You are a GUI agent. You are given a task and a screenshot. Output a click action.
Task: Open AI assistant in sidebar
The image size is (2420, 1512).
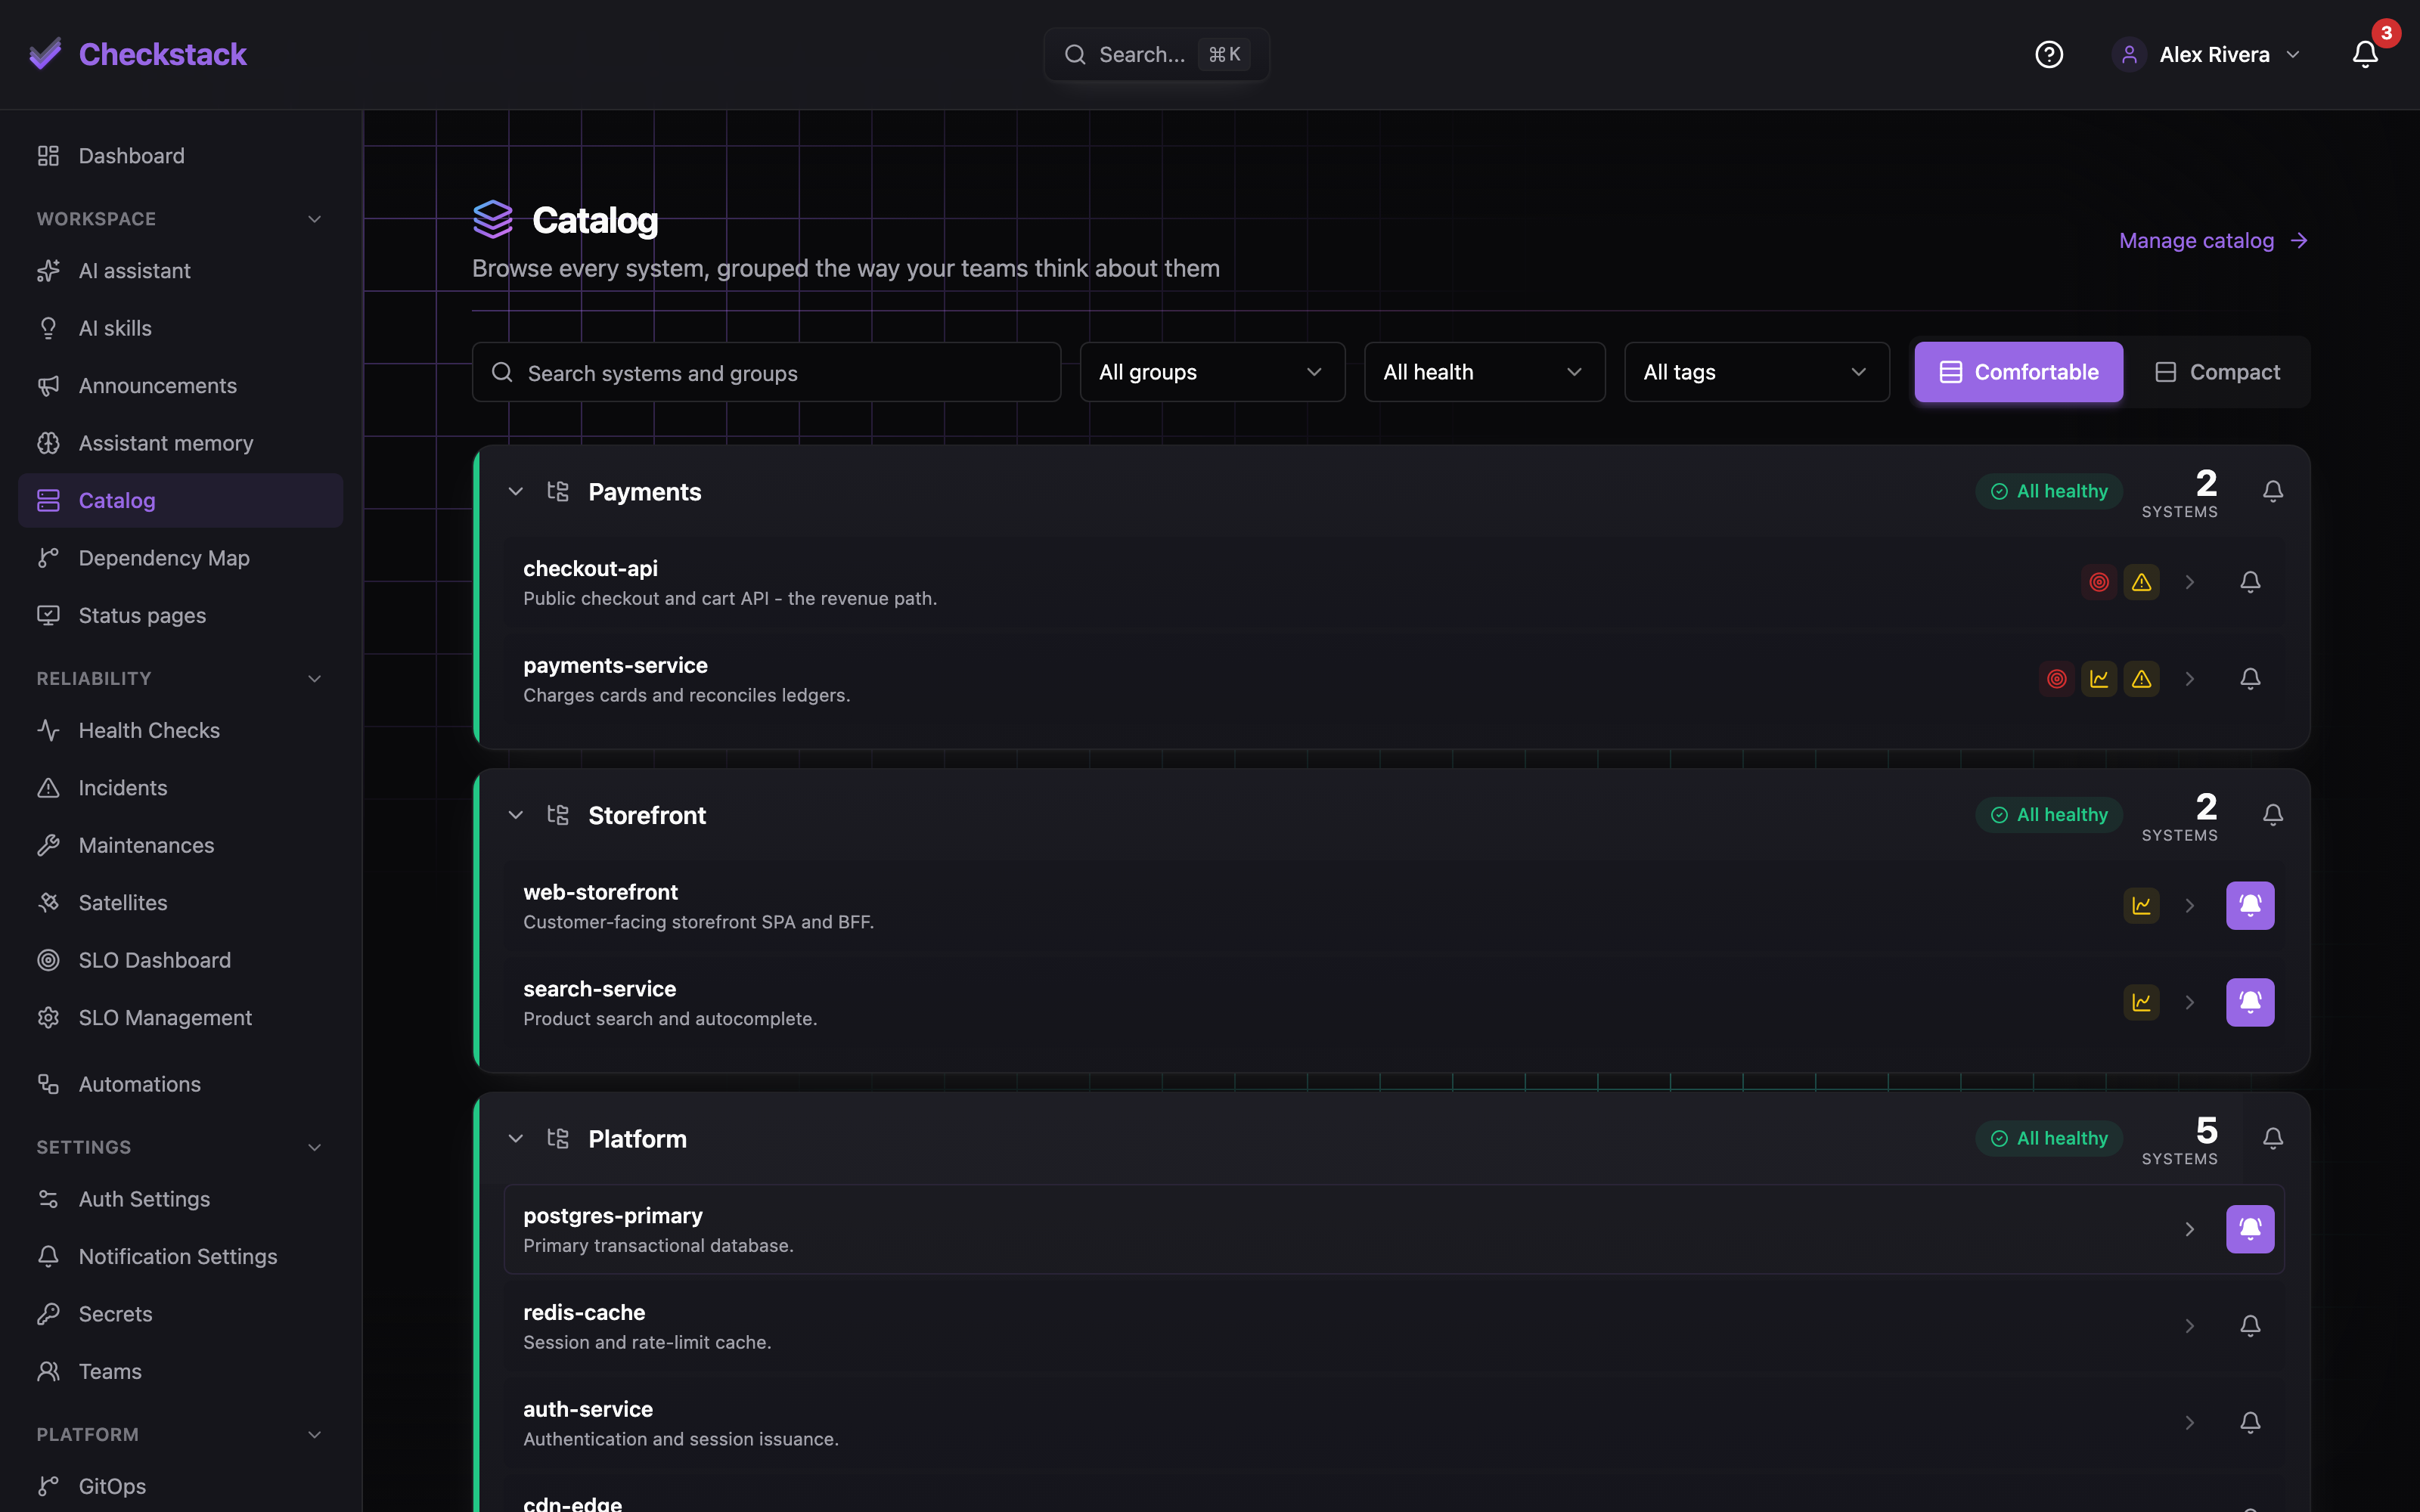pyautogui.click(x=180, y=271)
